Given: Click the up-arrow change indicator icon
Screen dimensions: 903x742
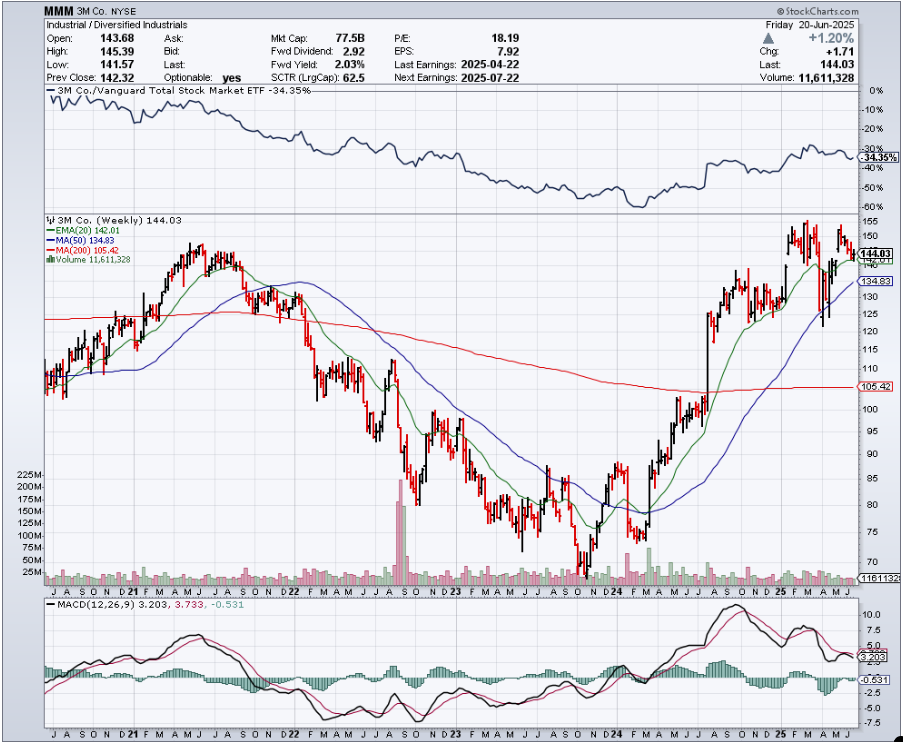Looking at the screenshot, I should (769, 39).
